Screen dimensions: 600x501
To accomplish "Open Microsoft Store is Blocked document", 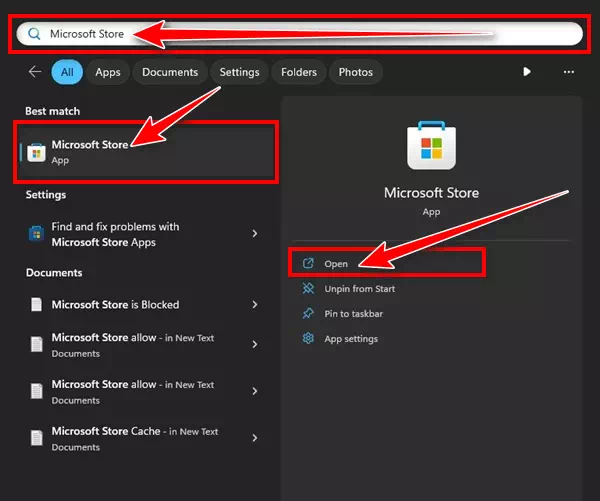I will tap(144, 305).
